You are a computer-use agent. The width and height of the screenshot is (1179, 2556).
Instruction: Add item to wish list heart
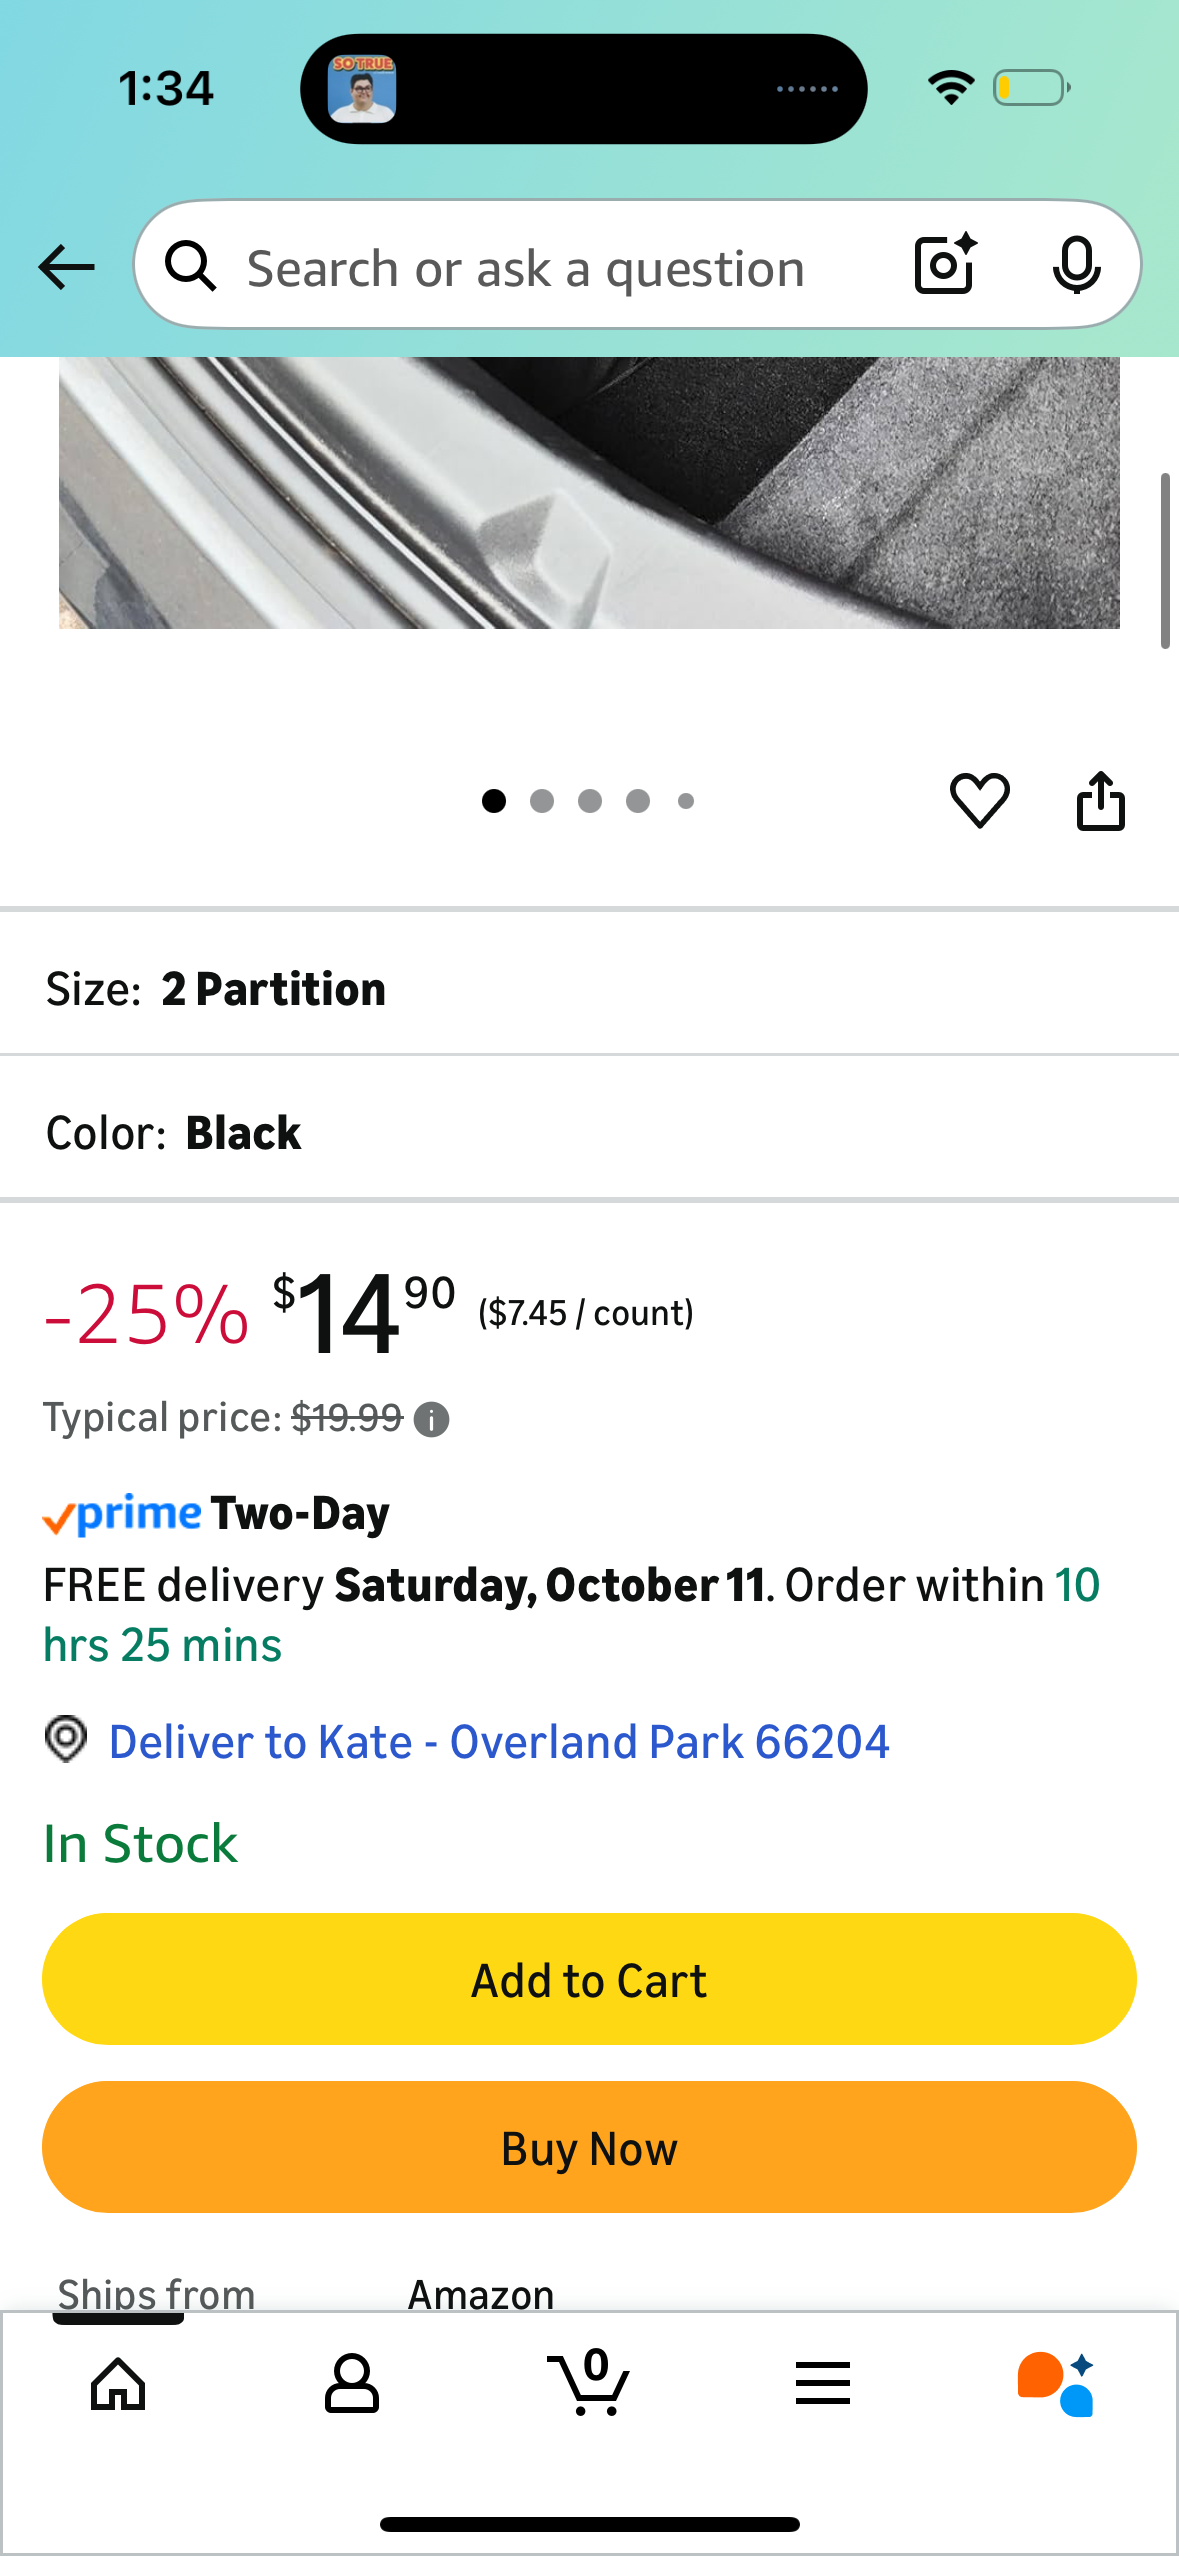[x=979, y=800]
